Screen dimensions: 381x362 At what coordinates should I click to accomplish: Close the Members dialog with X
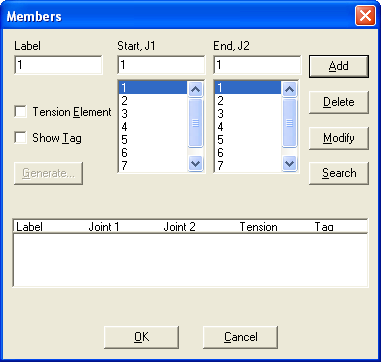365,16
